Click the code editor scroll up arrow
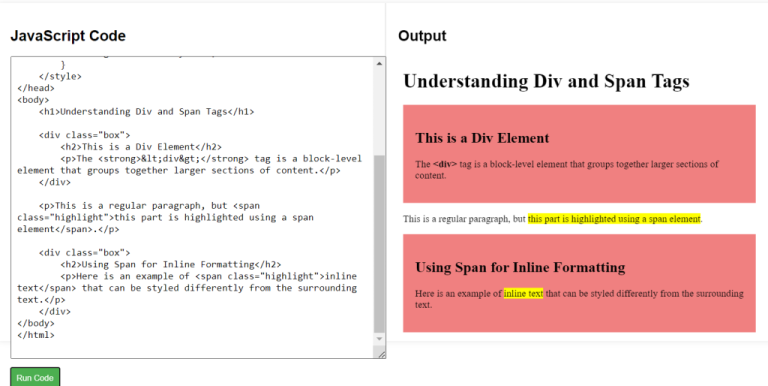The width and height of the screenshot is (768, 386). tap(379, 64)
